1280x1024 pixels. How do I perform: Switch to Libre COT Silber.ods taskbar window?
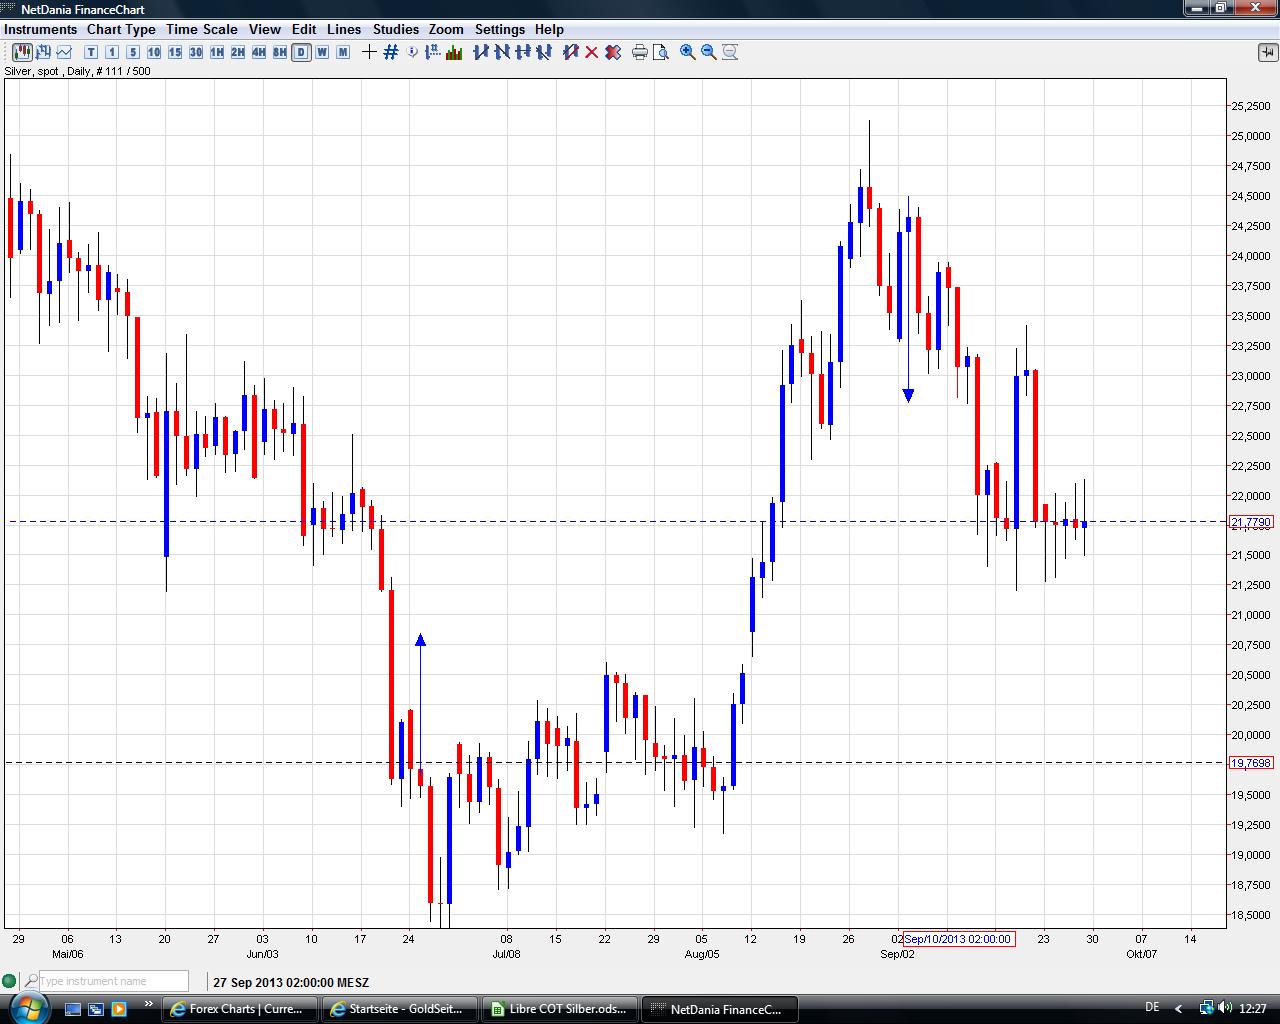(560, 1009)
